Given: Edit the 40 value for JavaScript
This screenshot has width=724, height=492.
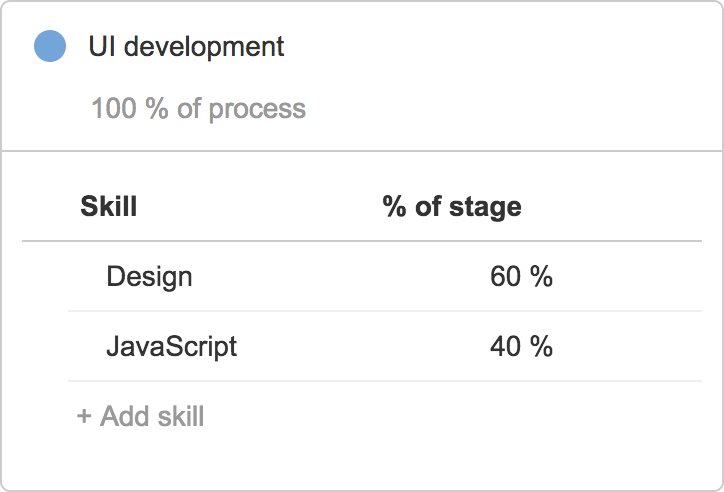Looking at the screenshot, I should pos(506,346).
